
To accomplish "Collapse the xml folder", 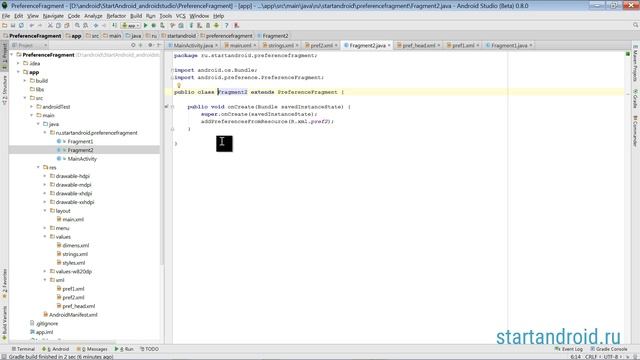I will [x=45, y=280].
